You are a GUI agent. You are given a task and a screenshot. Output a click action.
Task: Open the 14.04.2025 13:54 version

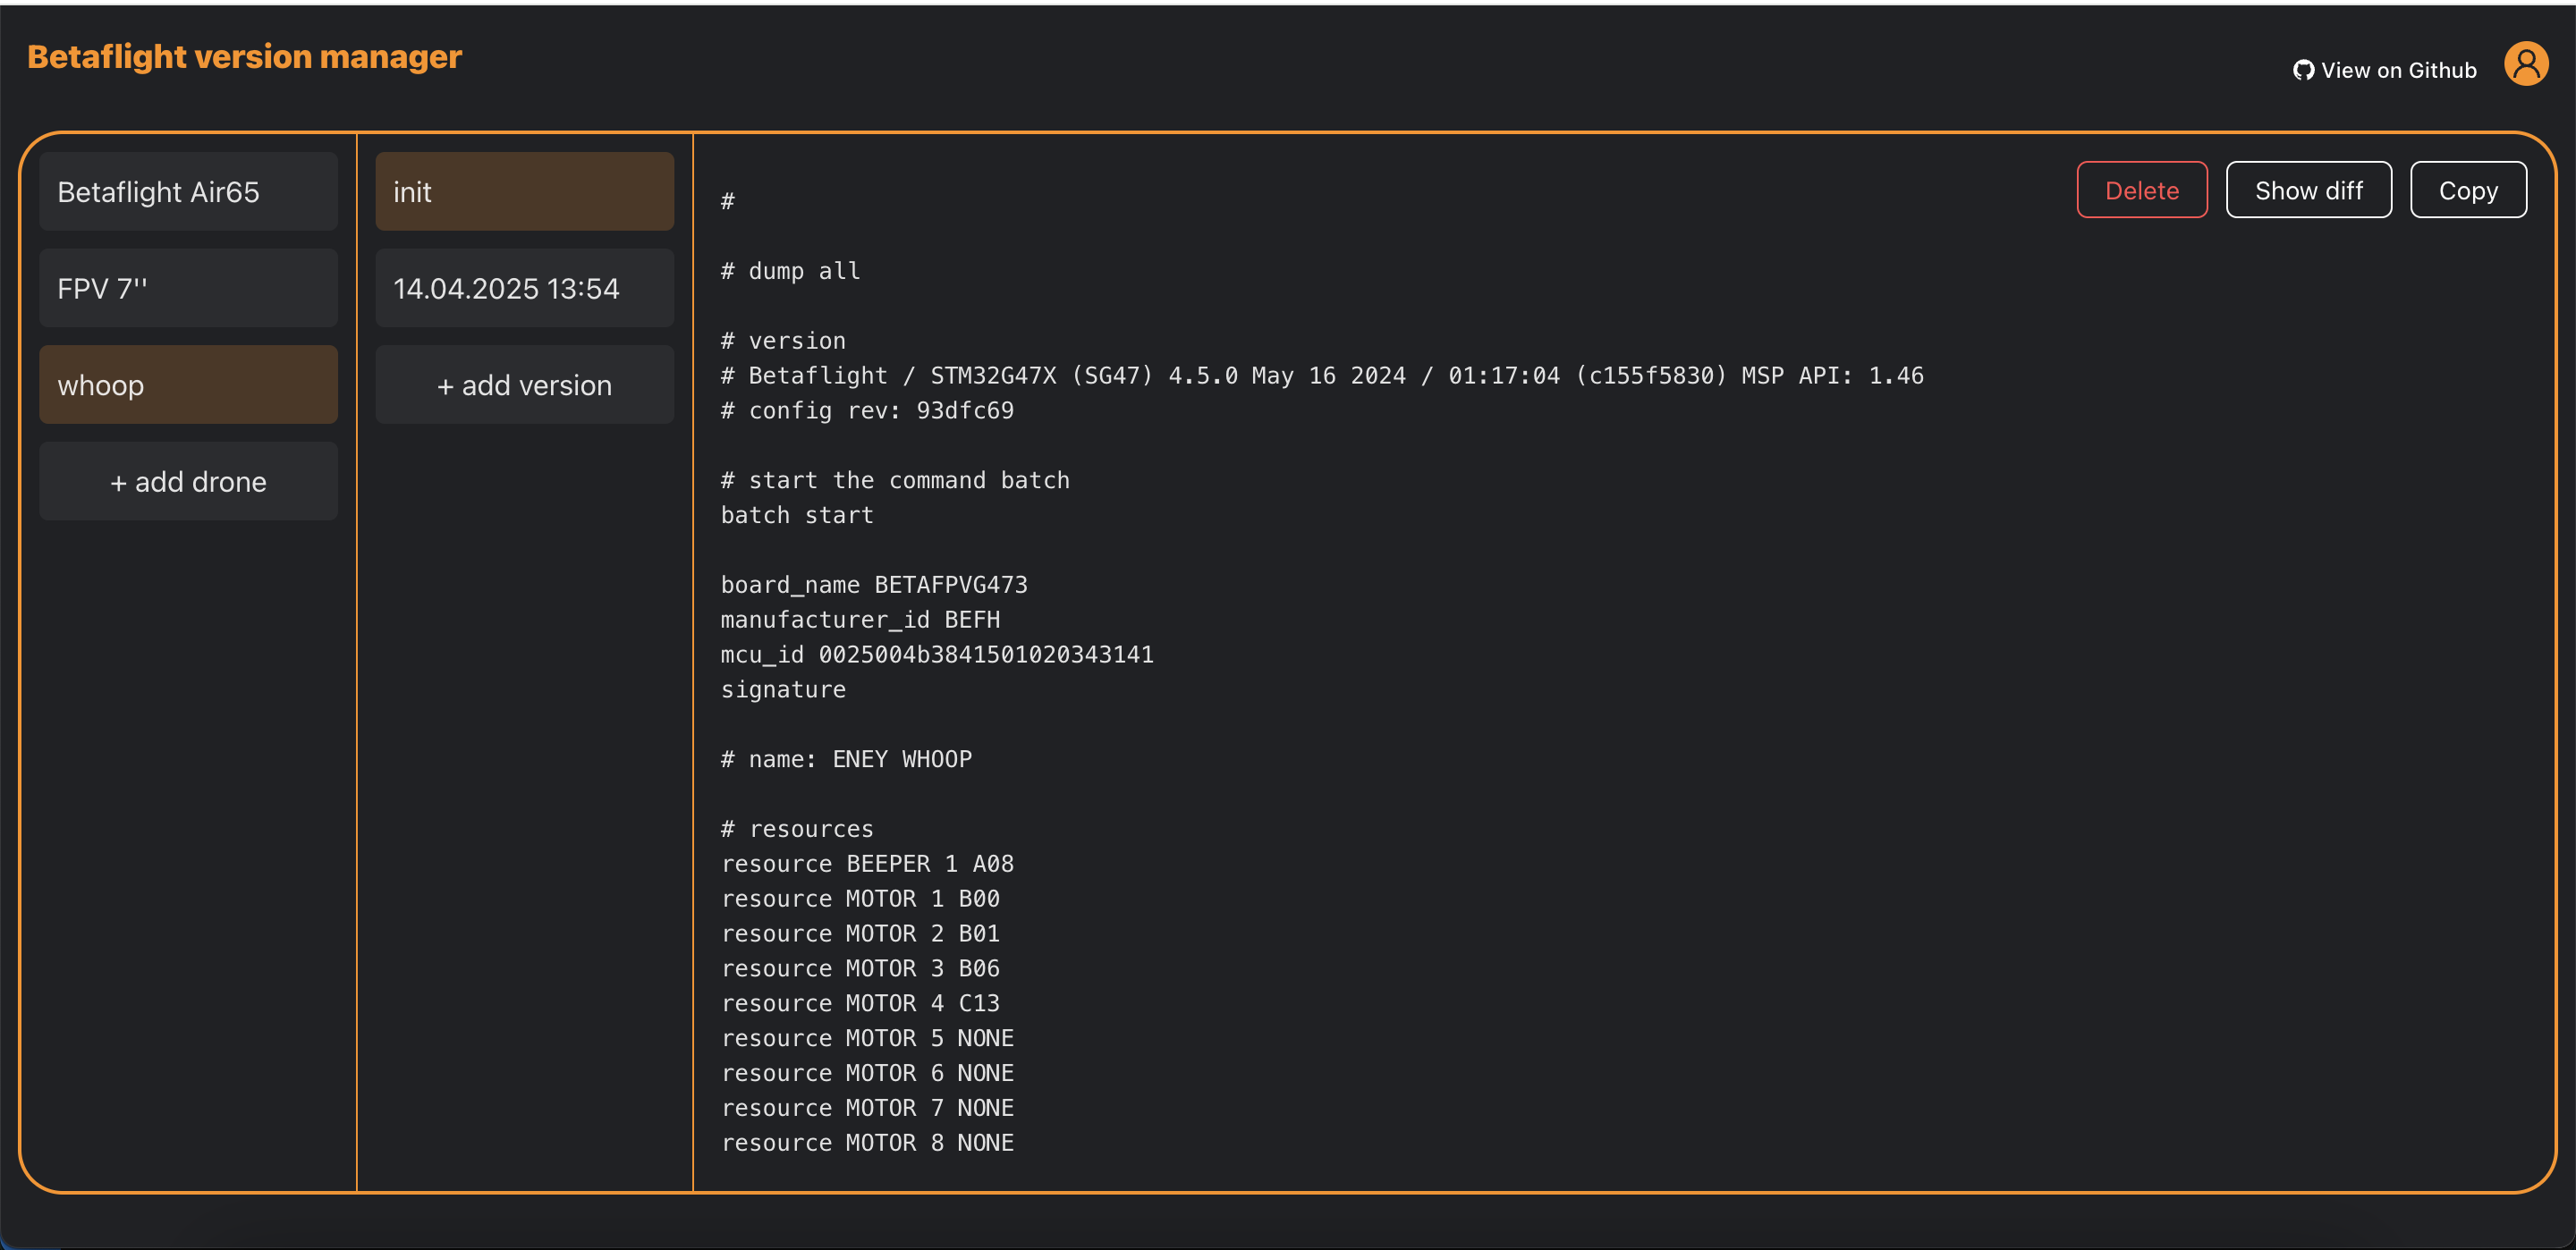click(x=524, y=288)
